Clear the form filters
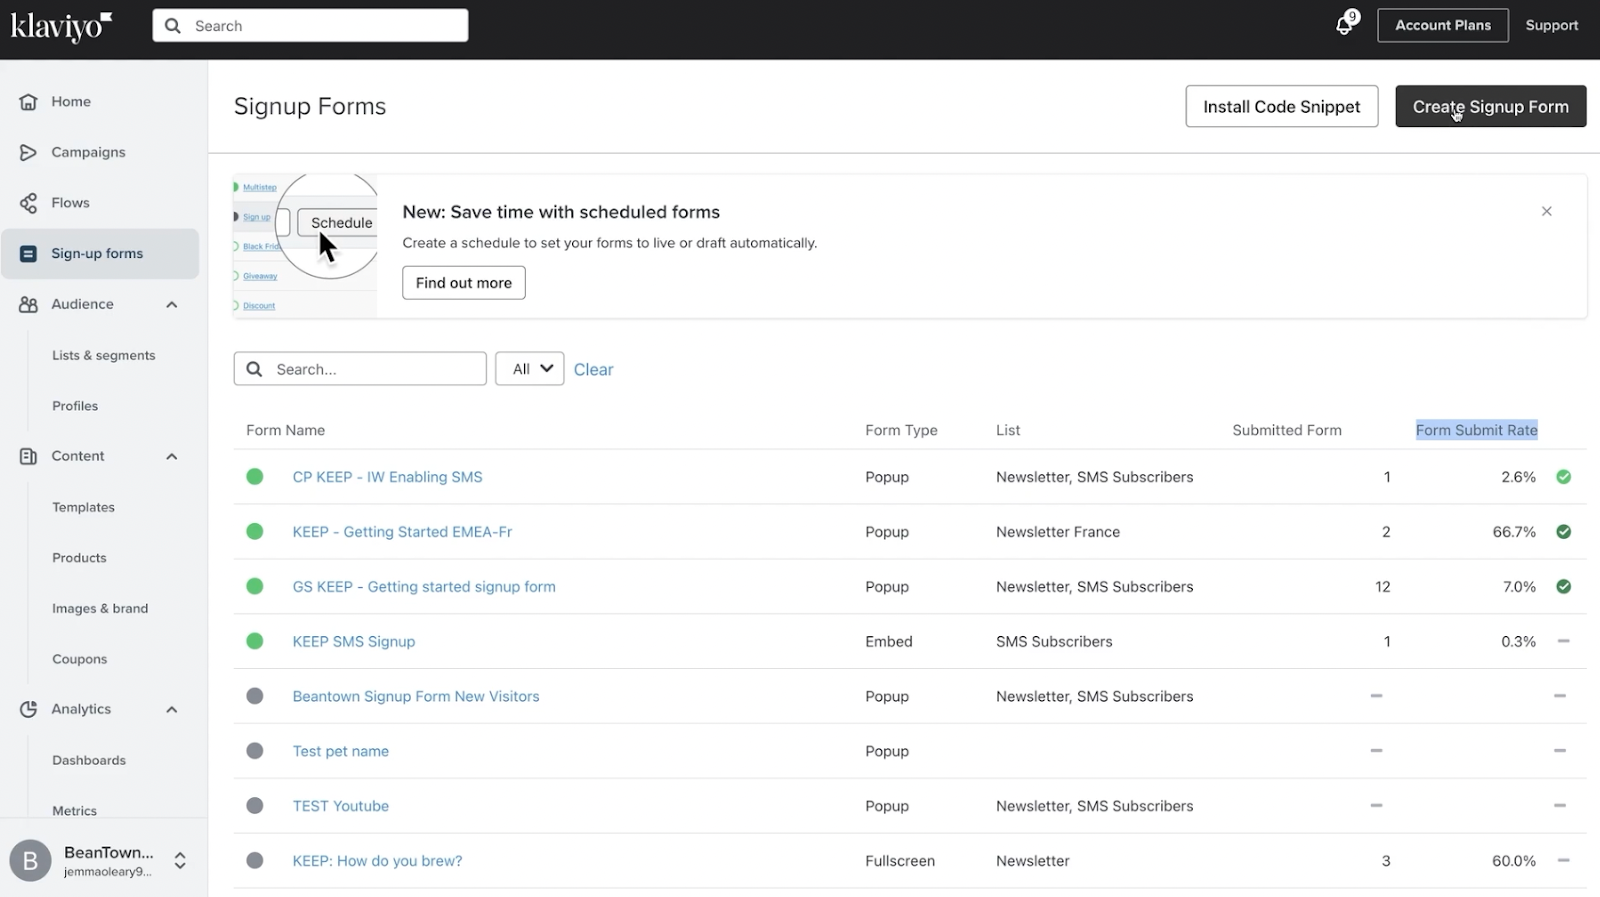This screenshot has height=897, width=1600. point(593,369)
